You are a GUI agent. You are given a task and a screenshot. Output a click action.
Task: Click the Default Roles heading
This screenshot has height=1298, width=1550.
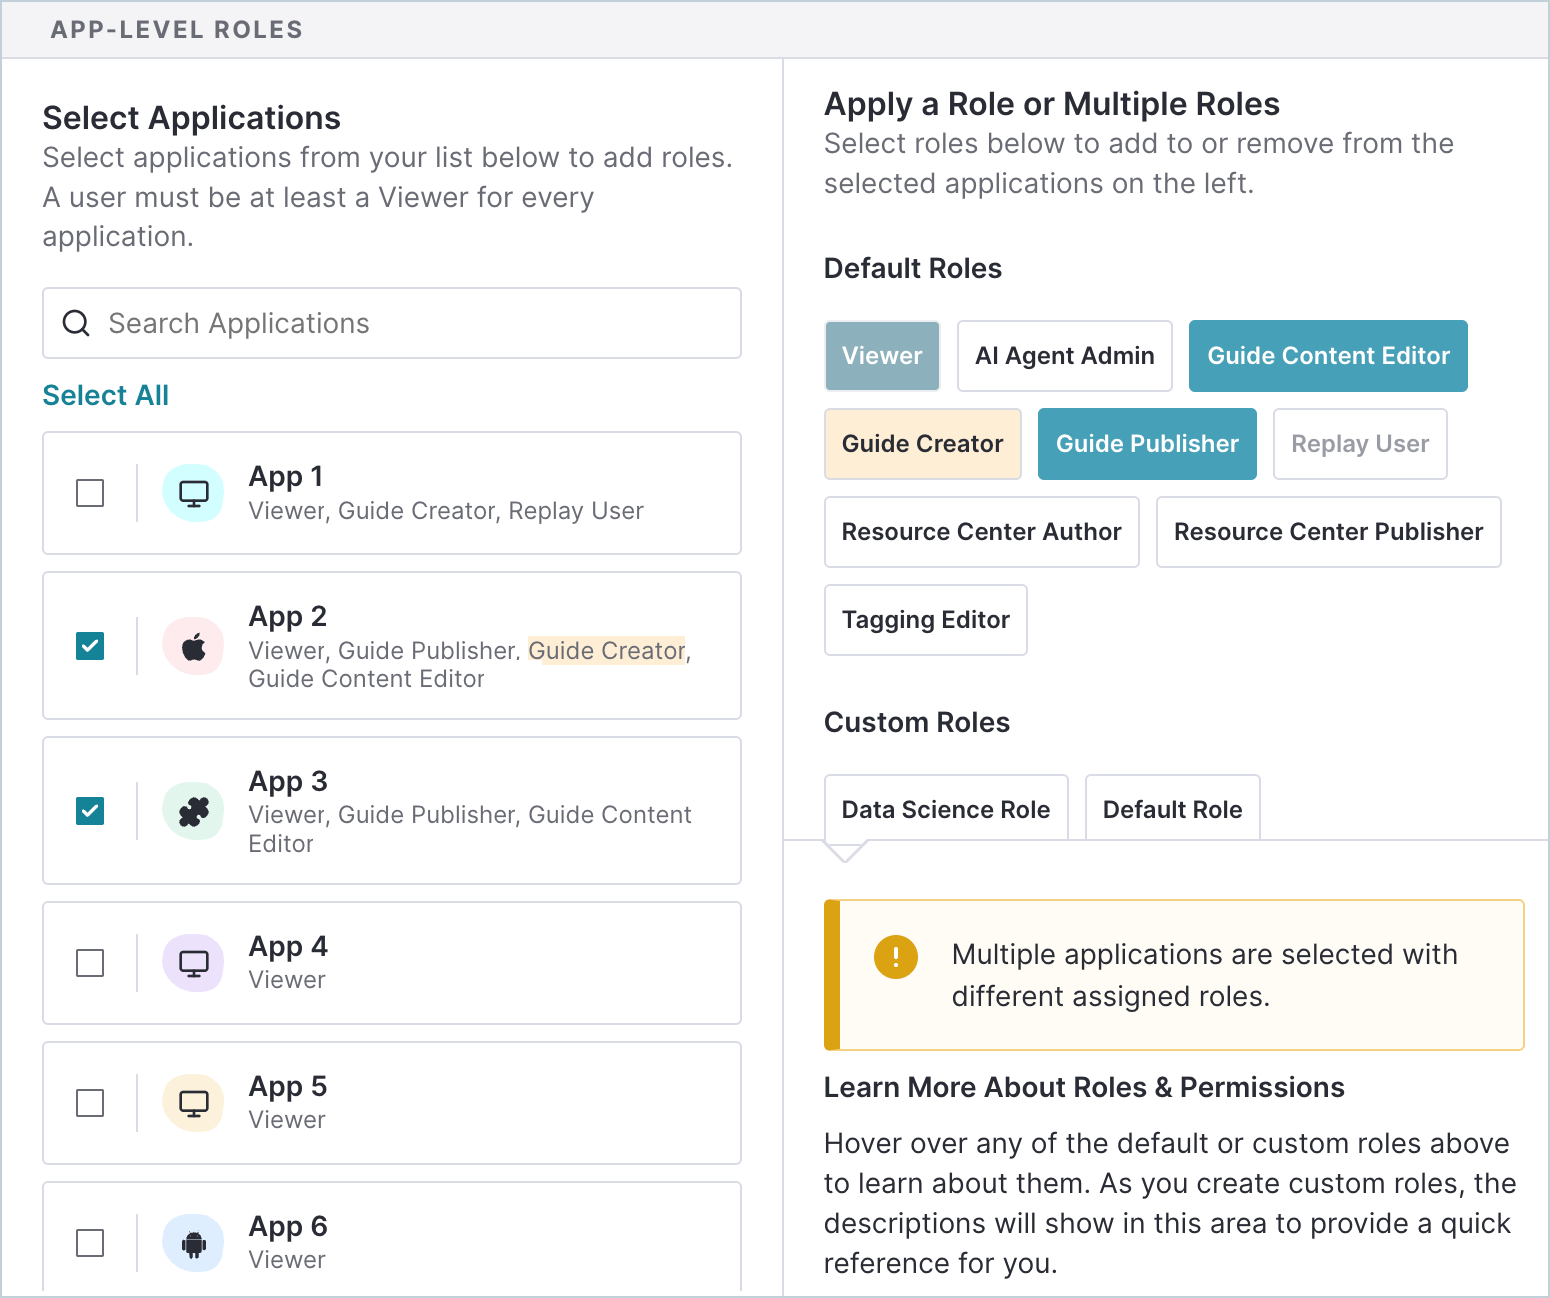coord(913,268)
